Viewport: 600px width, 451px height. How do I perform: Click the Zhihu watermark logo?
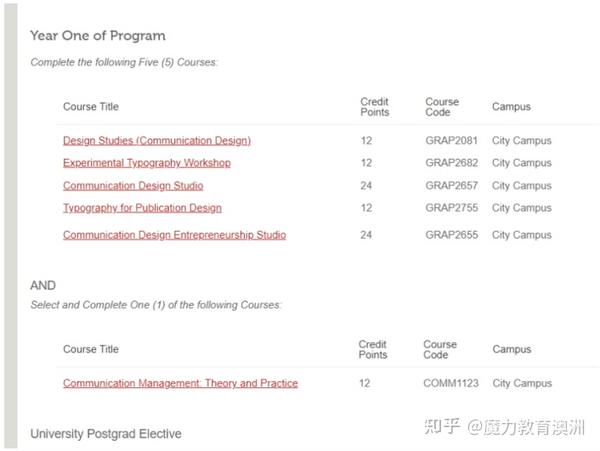pyautogui.click(x=442, y=427)
